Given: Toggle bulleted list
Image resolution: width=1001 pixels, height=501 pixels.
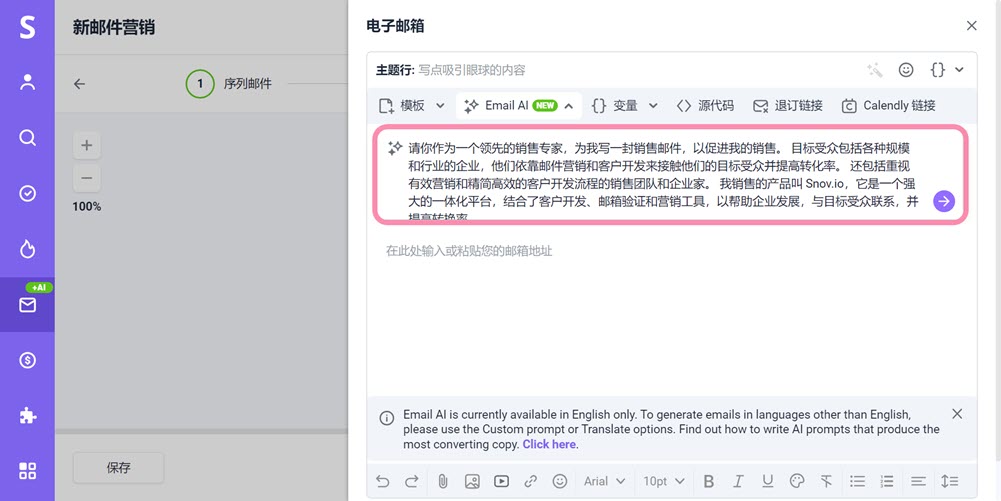Looking at the screenshot, I should (x=857, y=481).
